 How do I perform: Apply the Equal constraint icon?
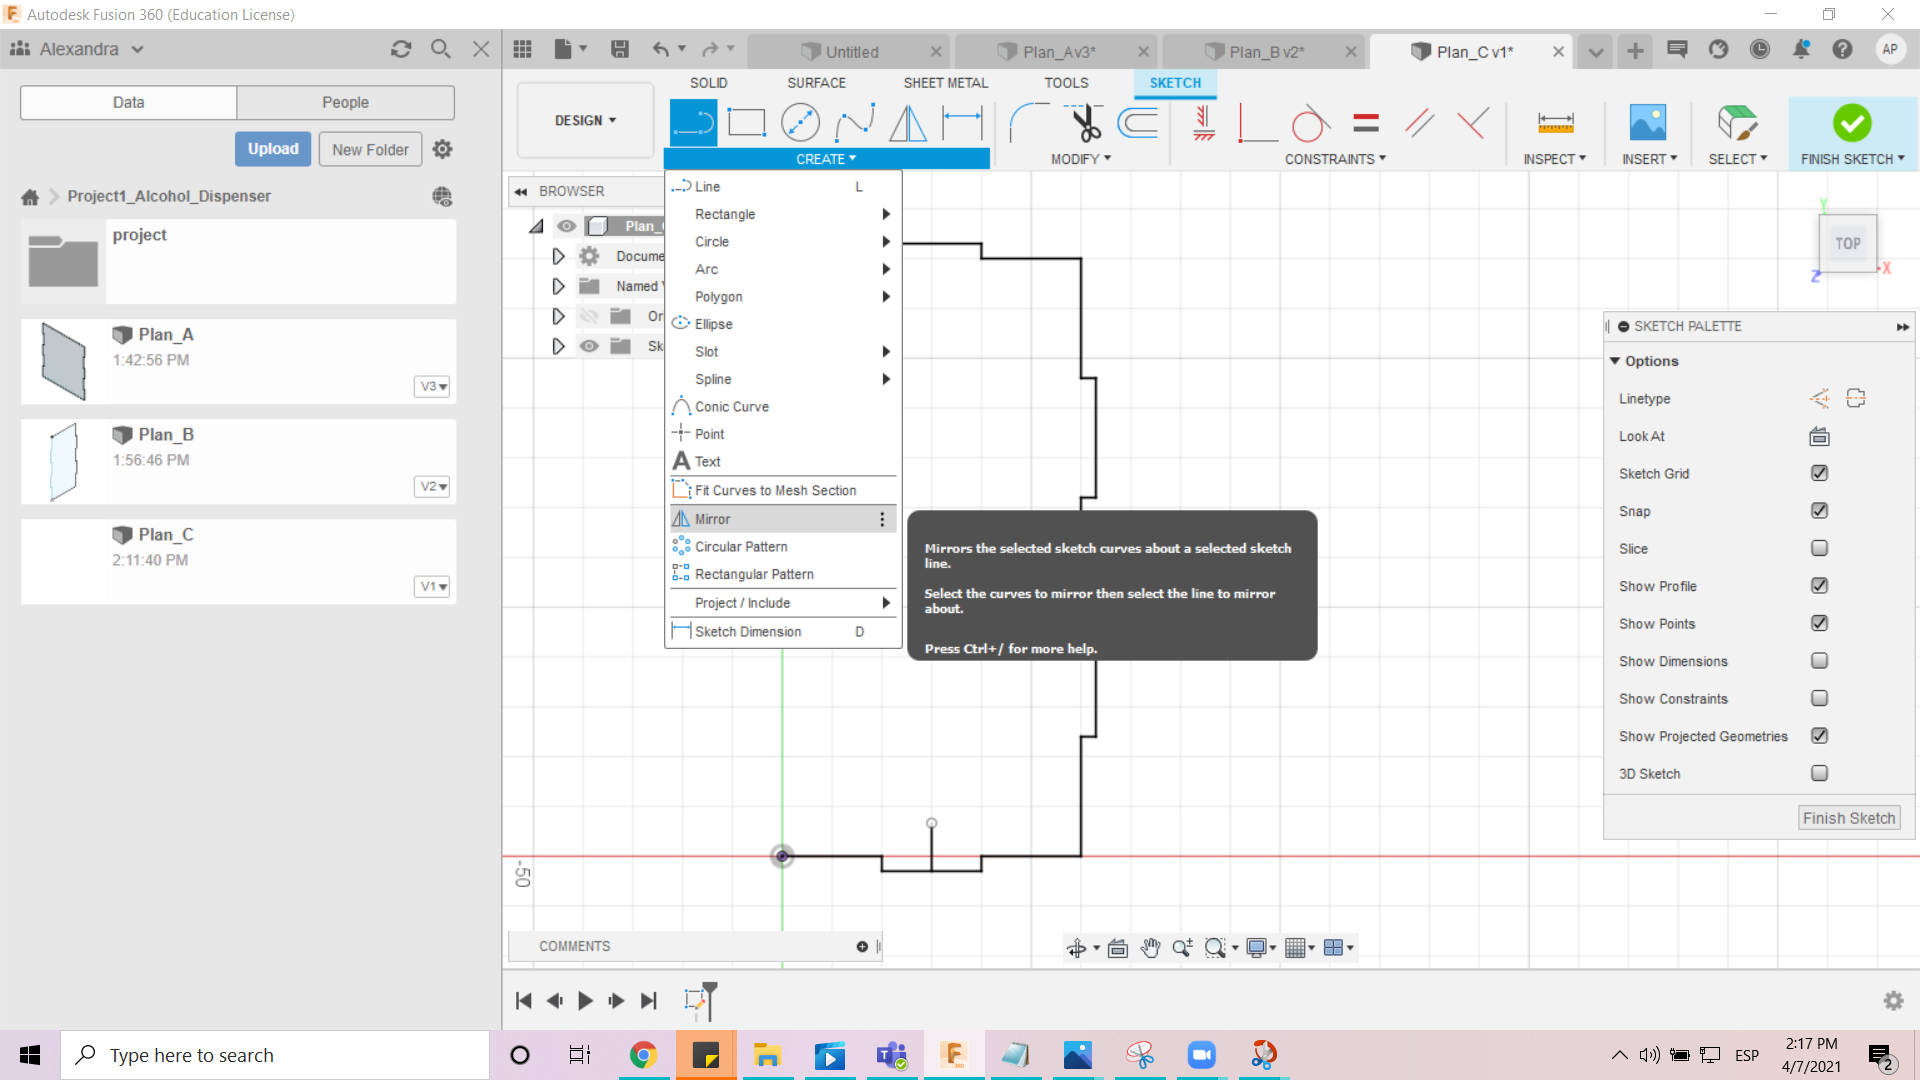pyautogui.click(x=1365, y=123)
